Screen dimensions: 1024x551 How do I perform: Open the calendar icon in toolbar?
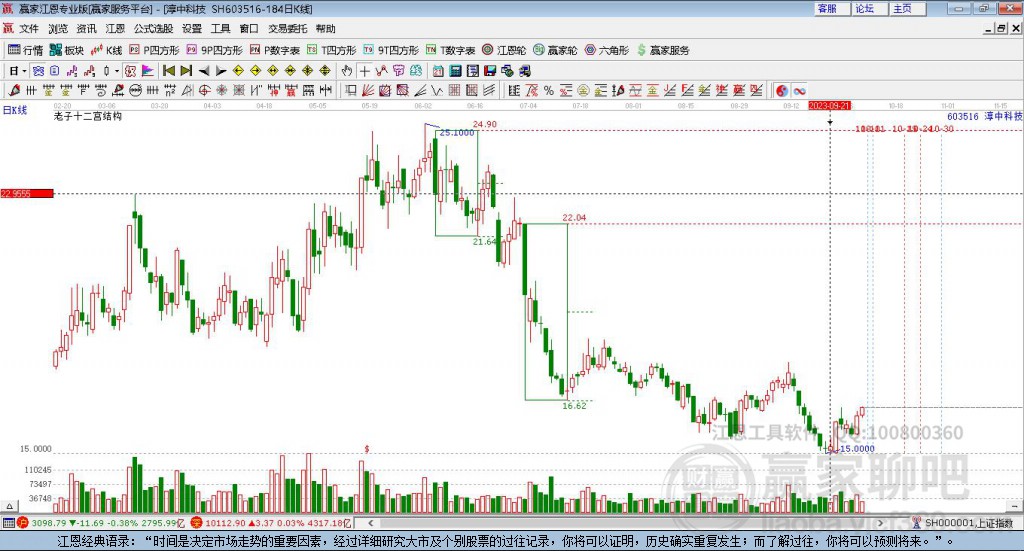438,71
